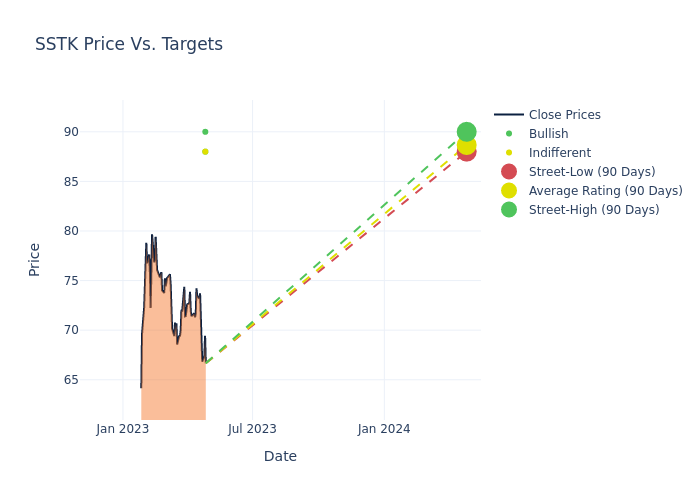Click the chart title SSTK Price Vs. Targets
700x500 pixels.
coord(129,45)
